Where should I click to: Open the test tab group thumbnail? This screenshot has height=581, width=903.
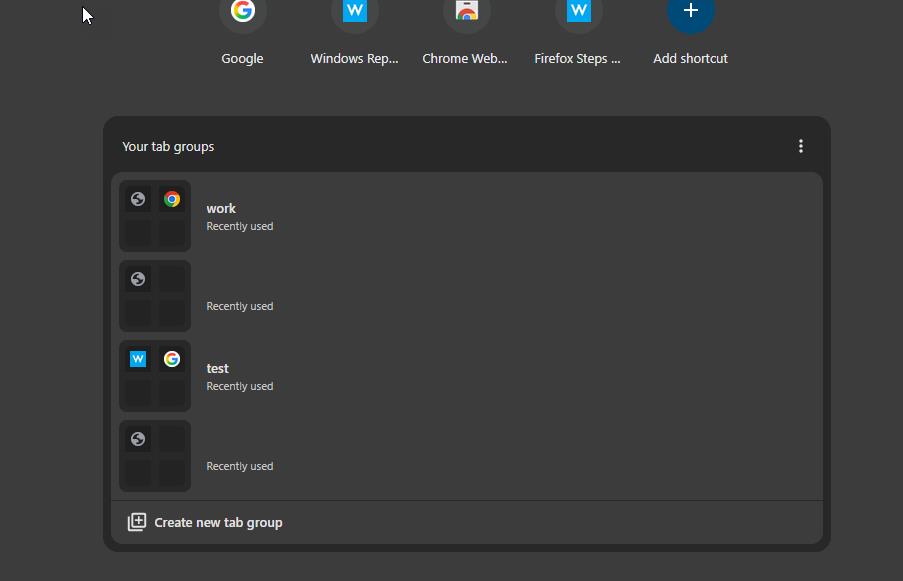pyautogui.click(x=155, y=376)
